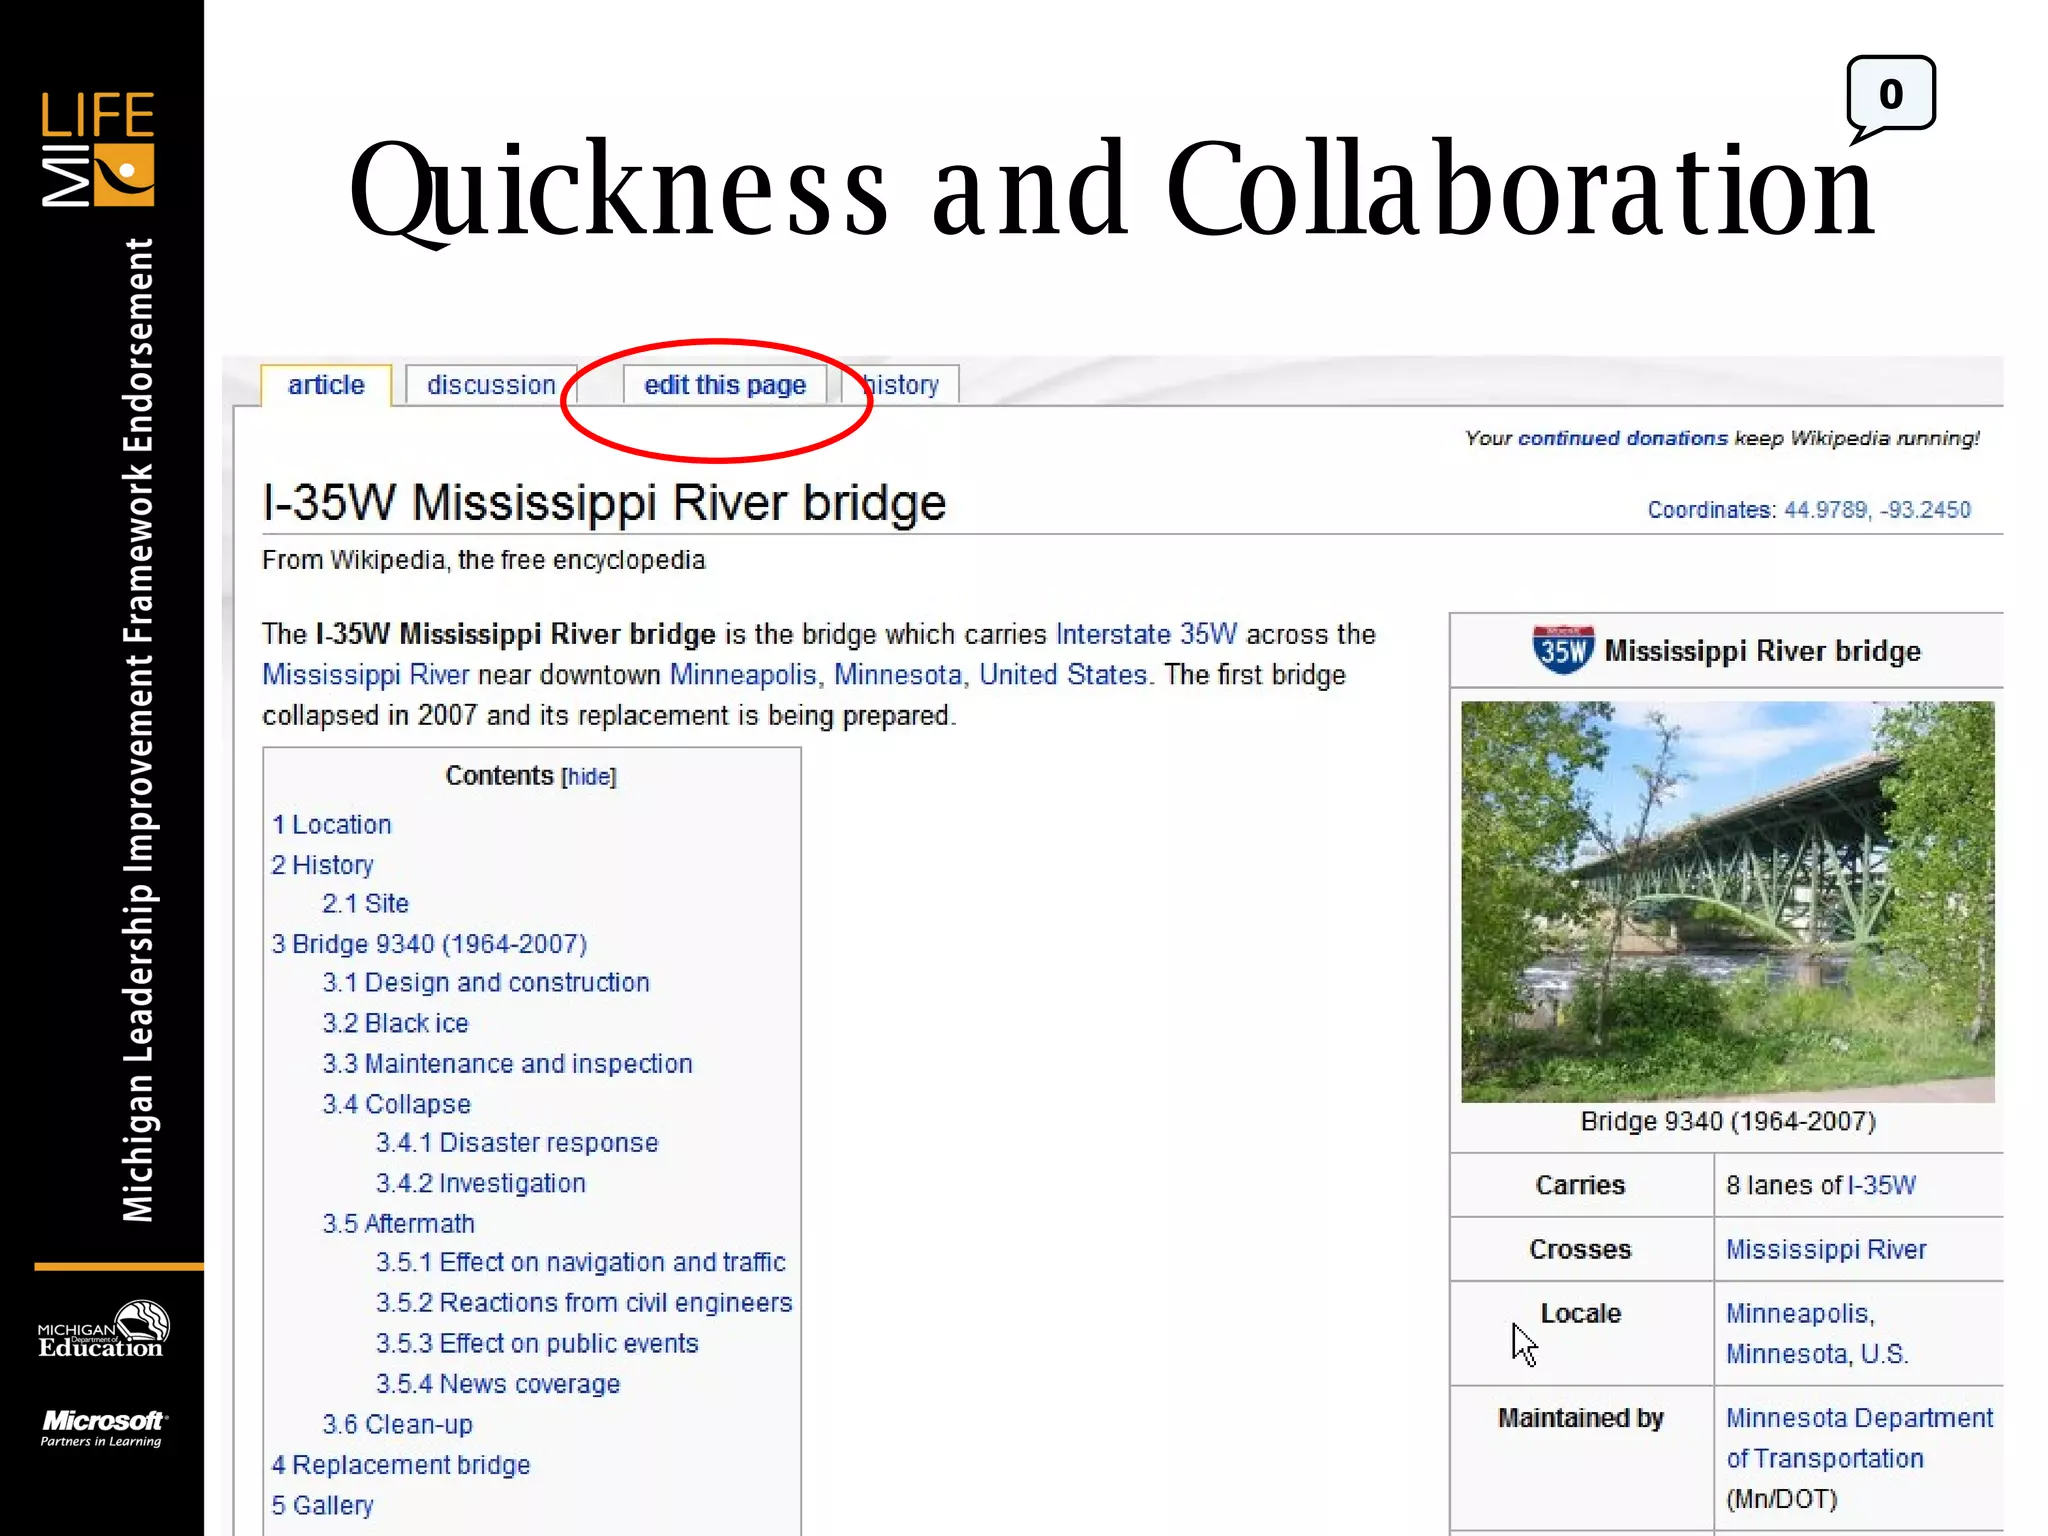Open section 3.2 Black ice
The image size is (2048, 1536).
[x=395, y=1024]
